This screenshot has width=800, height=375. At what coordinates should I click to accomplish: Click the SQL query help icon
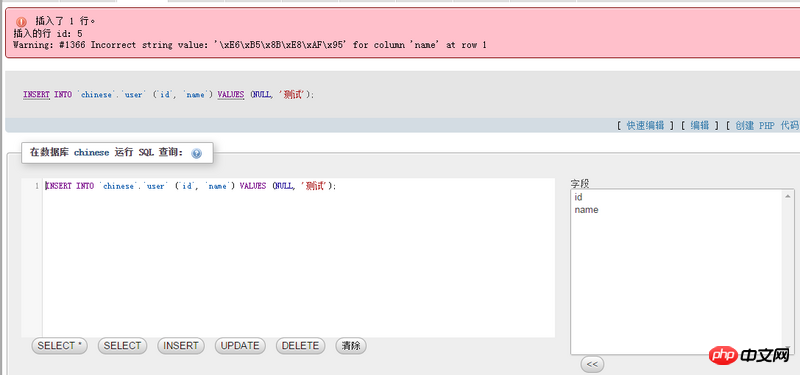pyautogui.click(x=196, y=153)
